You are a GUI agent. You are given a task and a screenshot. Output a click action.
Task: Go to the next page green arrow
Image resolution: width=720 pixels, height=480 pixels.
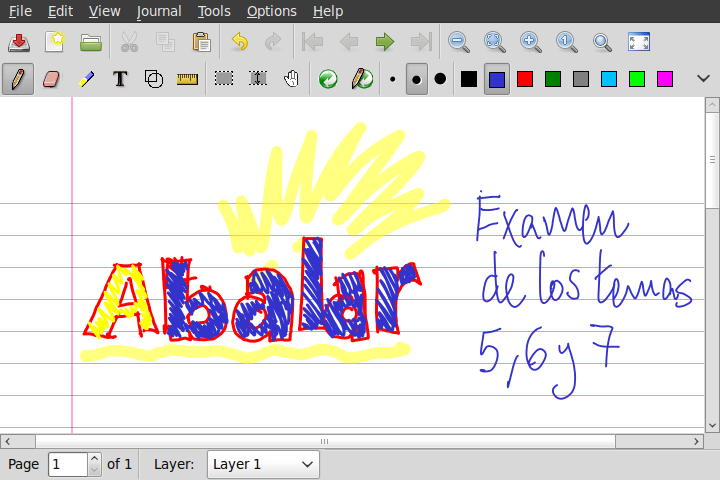click(385, 42)
